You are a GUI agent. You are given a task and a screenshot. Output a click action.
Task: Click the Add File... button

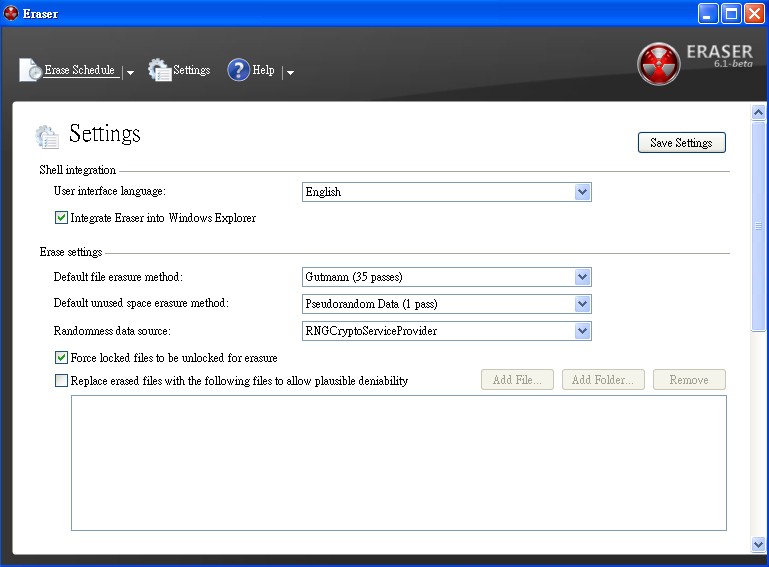click(x=517, y=380)
